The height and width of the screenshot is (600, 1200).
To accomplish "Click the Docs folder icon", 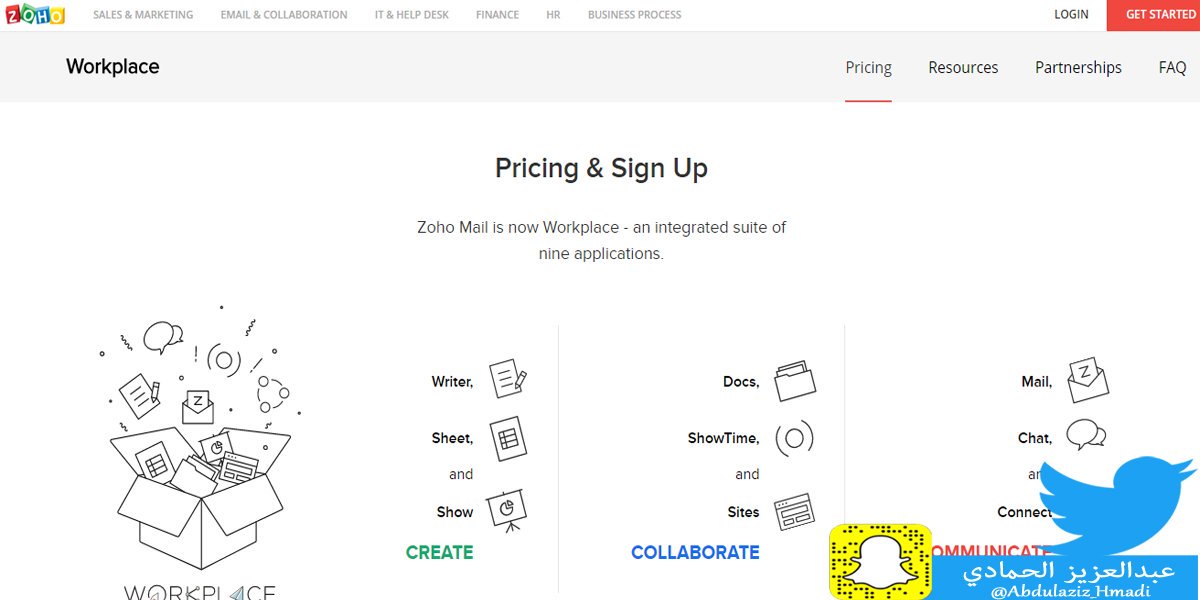I will (x=795, y=381).
